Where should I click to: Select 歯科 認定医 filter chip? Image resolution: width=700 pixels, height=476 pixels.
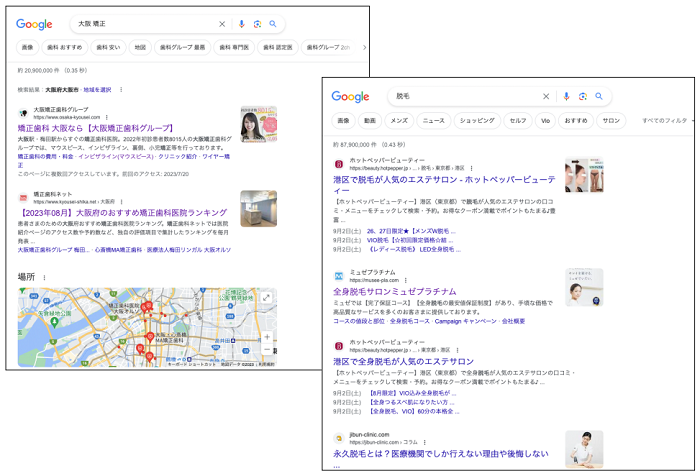tap(277, 47)
